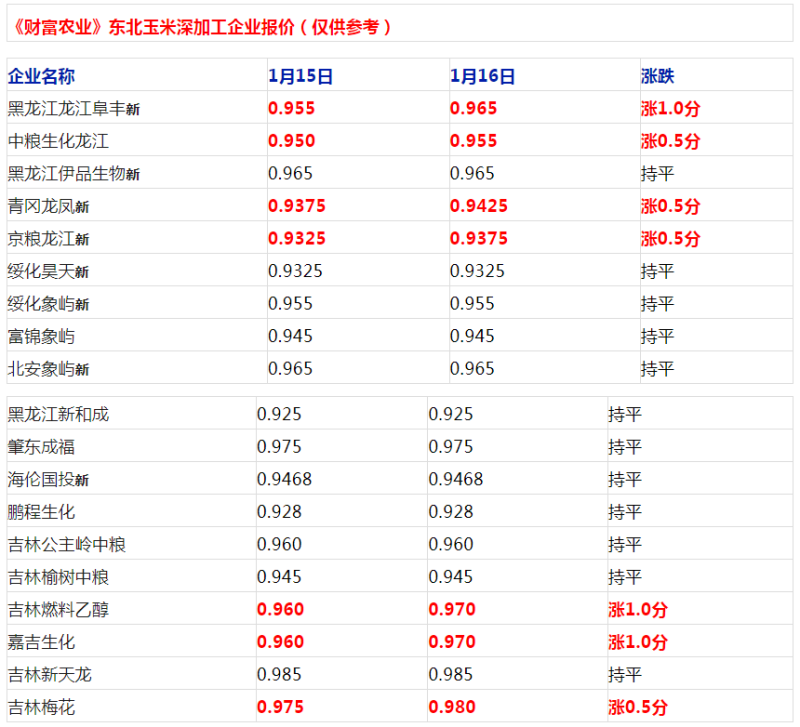The width and height of the screenshot is (800, 727).
Task: Select the 青冈龙凤 row's 0.9425 price
Action: (x=479, y=206)
